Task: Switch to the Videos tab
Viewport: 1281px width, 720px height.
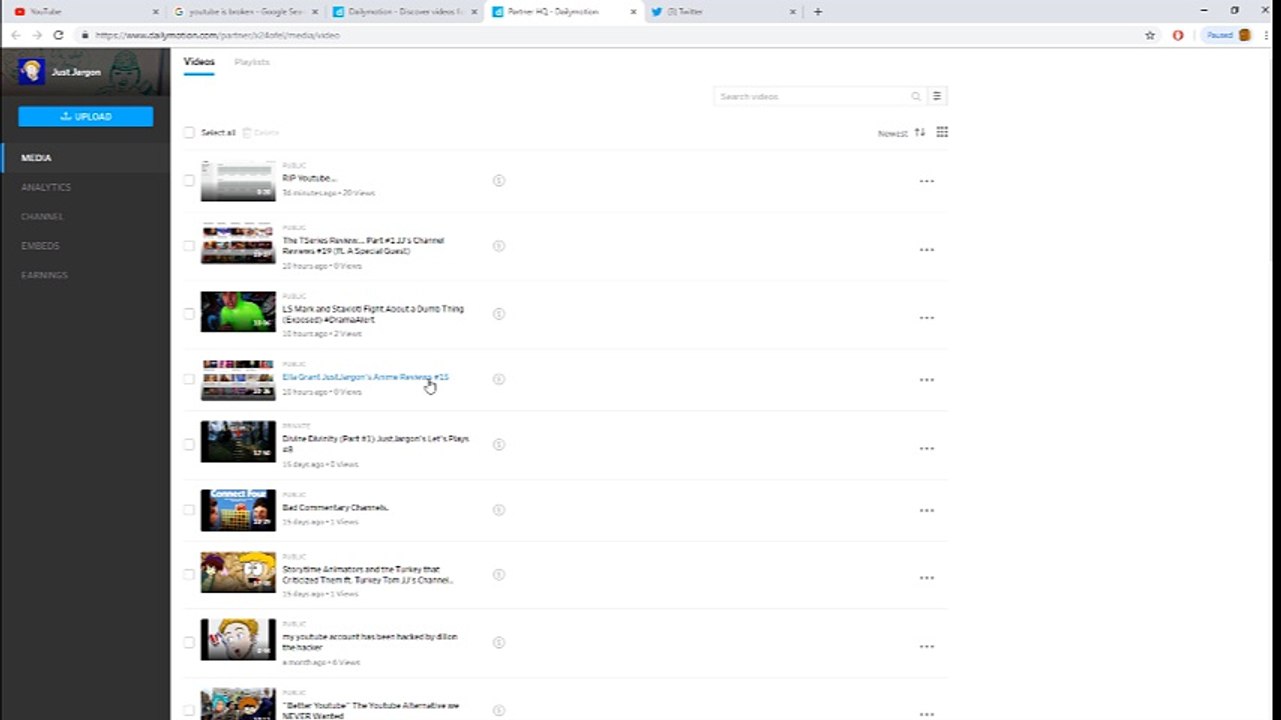Action: pyautogui.click(x=199, y=62)
